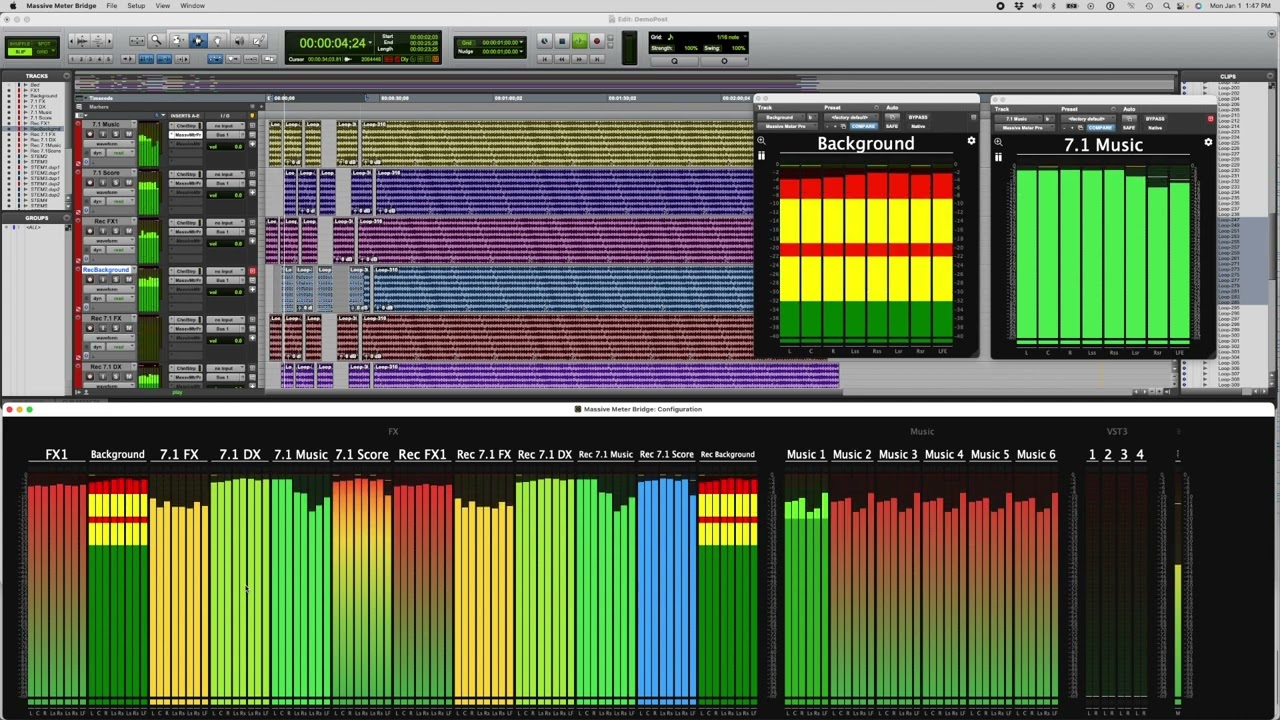Screen dimensions: 1280x720
Task: Click COMPARE in the 7.1 Music plug-in window
Action: pos(1100,128)
